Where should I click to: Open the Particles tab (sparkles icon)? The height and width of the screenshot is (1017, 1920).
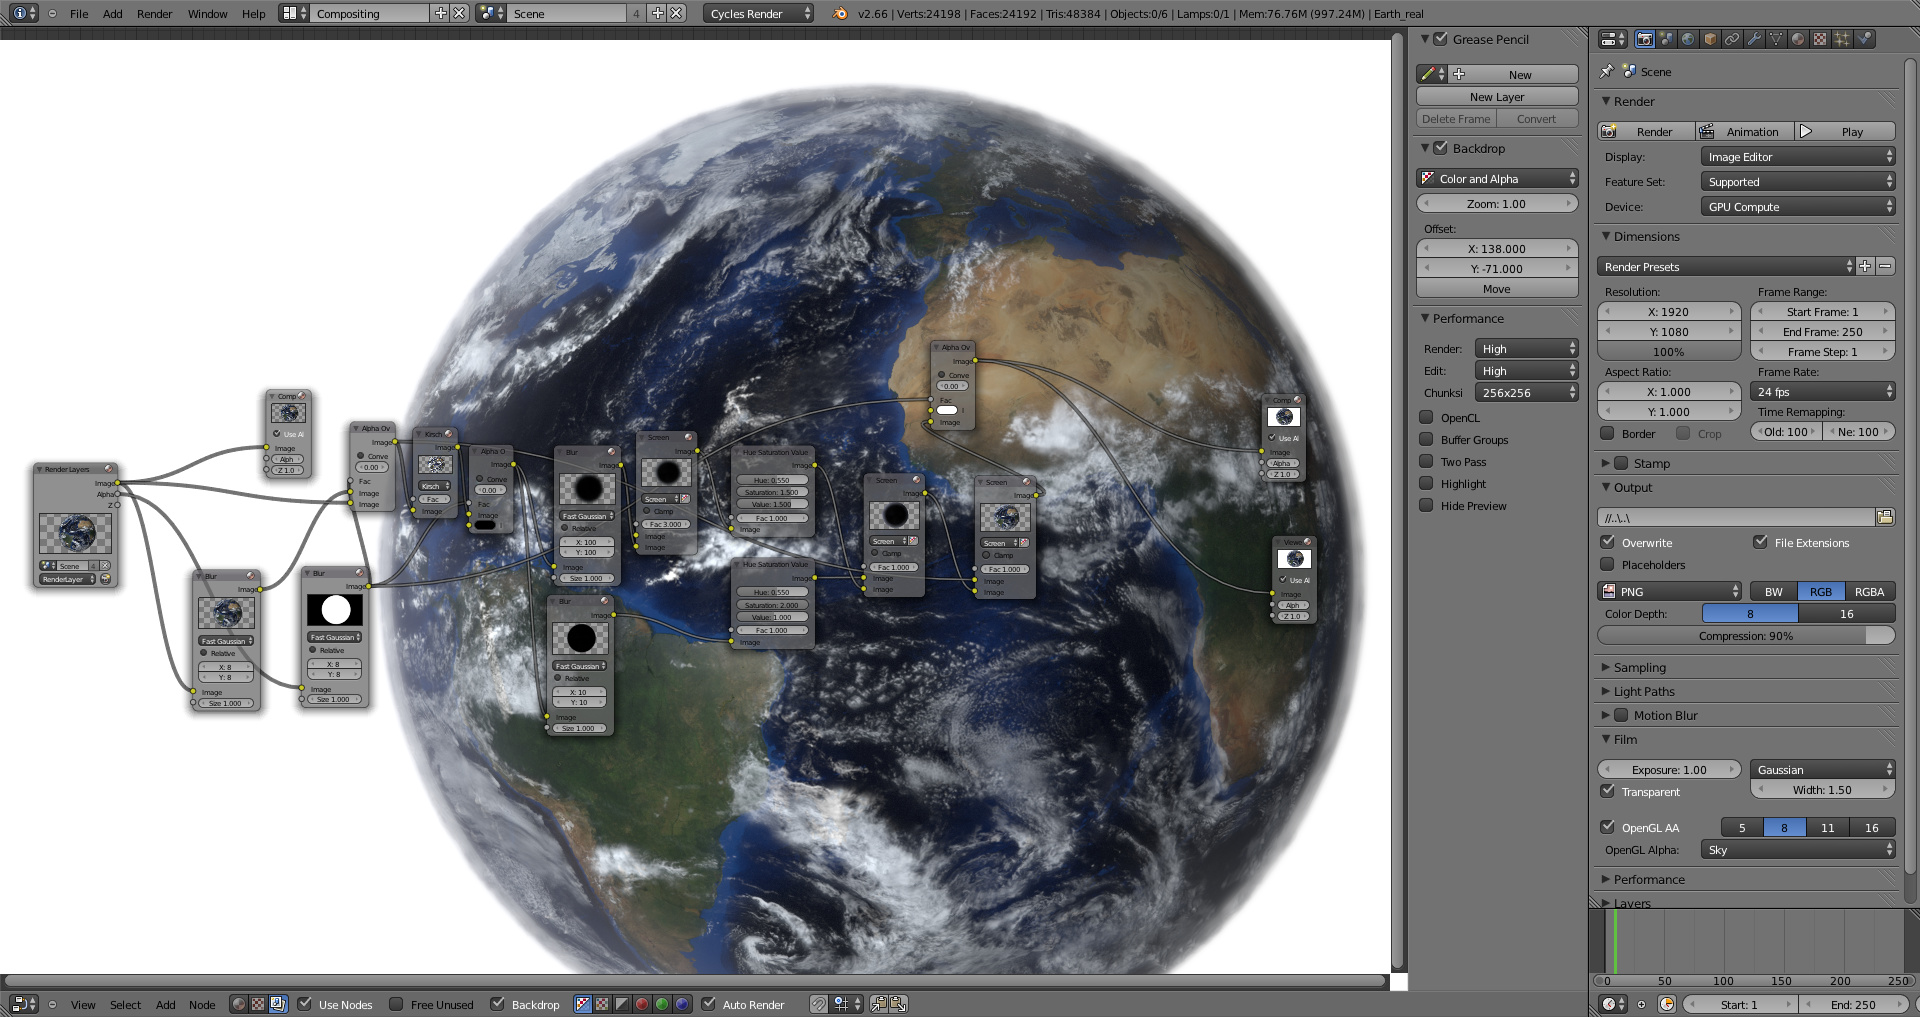coord(1842,39)
